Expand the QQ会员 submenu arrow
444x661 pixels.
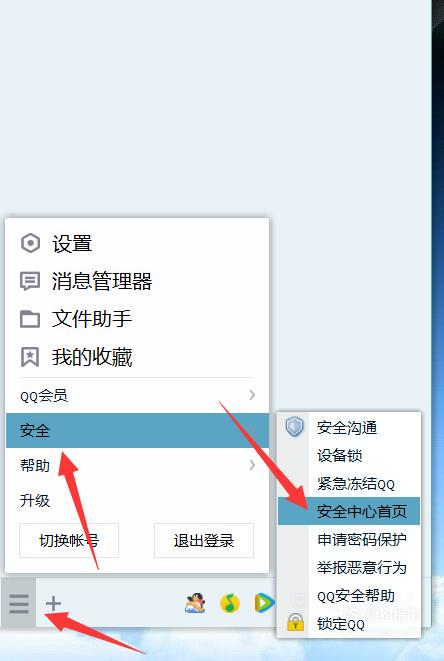point(252,395)
